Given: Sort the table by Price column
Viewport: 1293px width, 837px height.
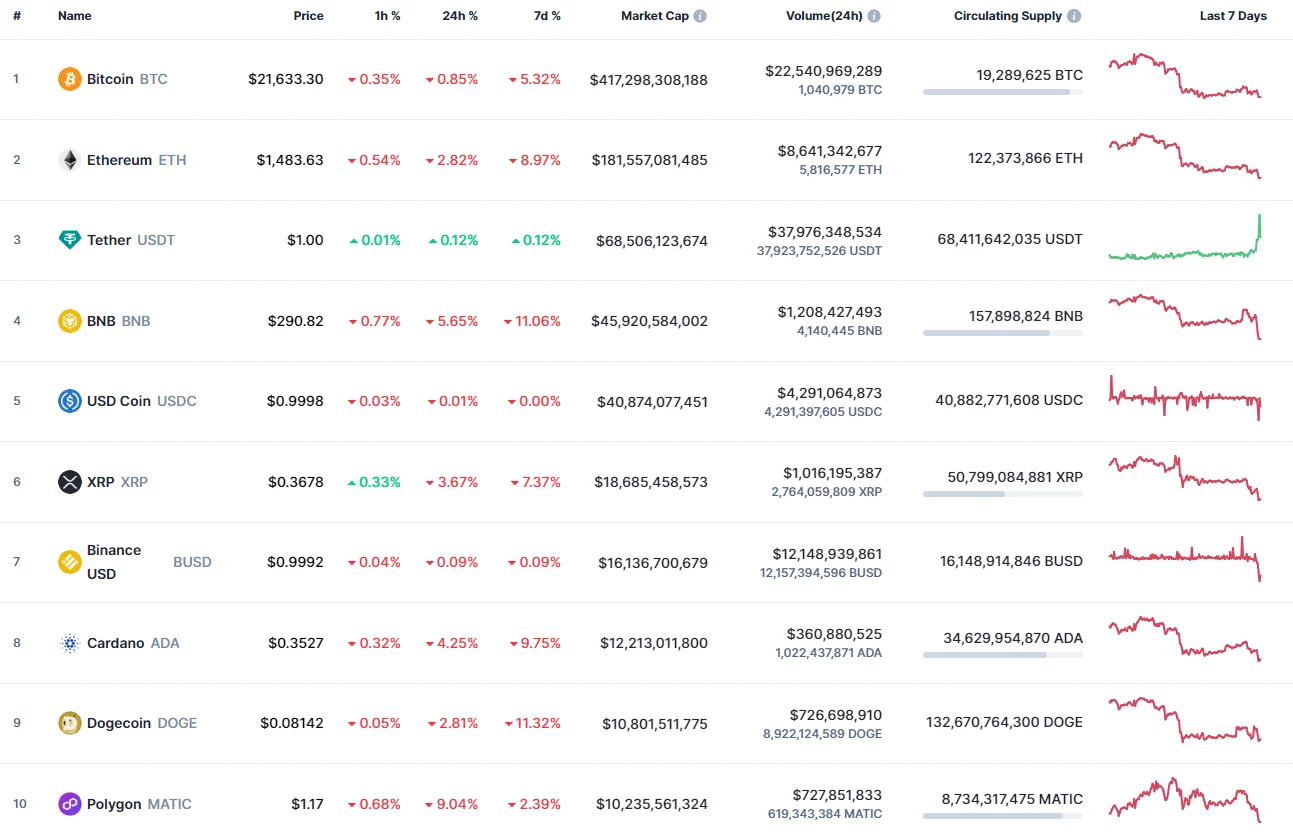Looking at the screenshot, I should [x=308, y=16].
